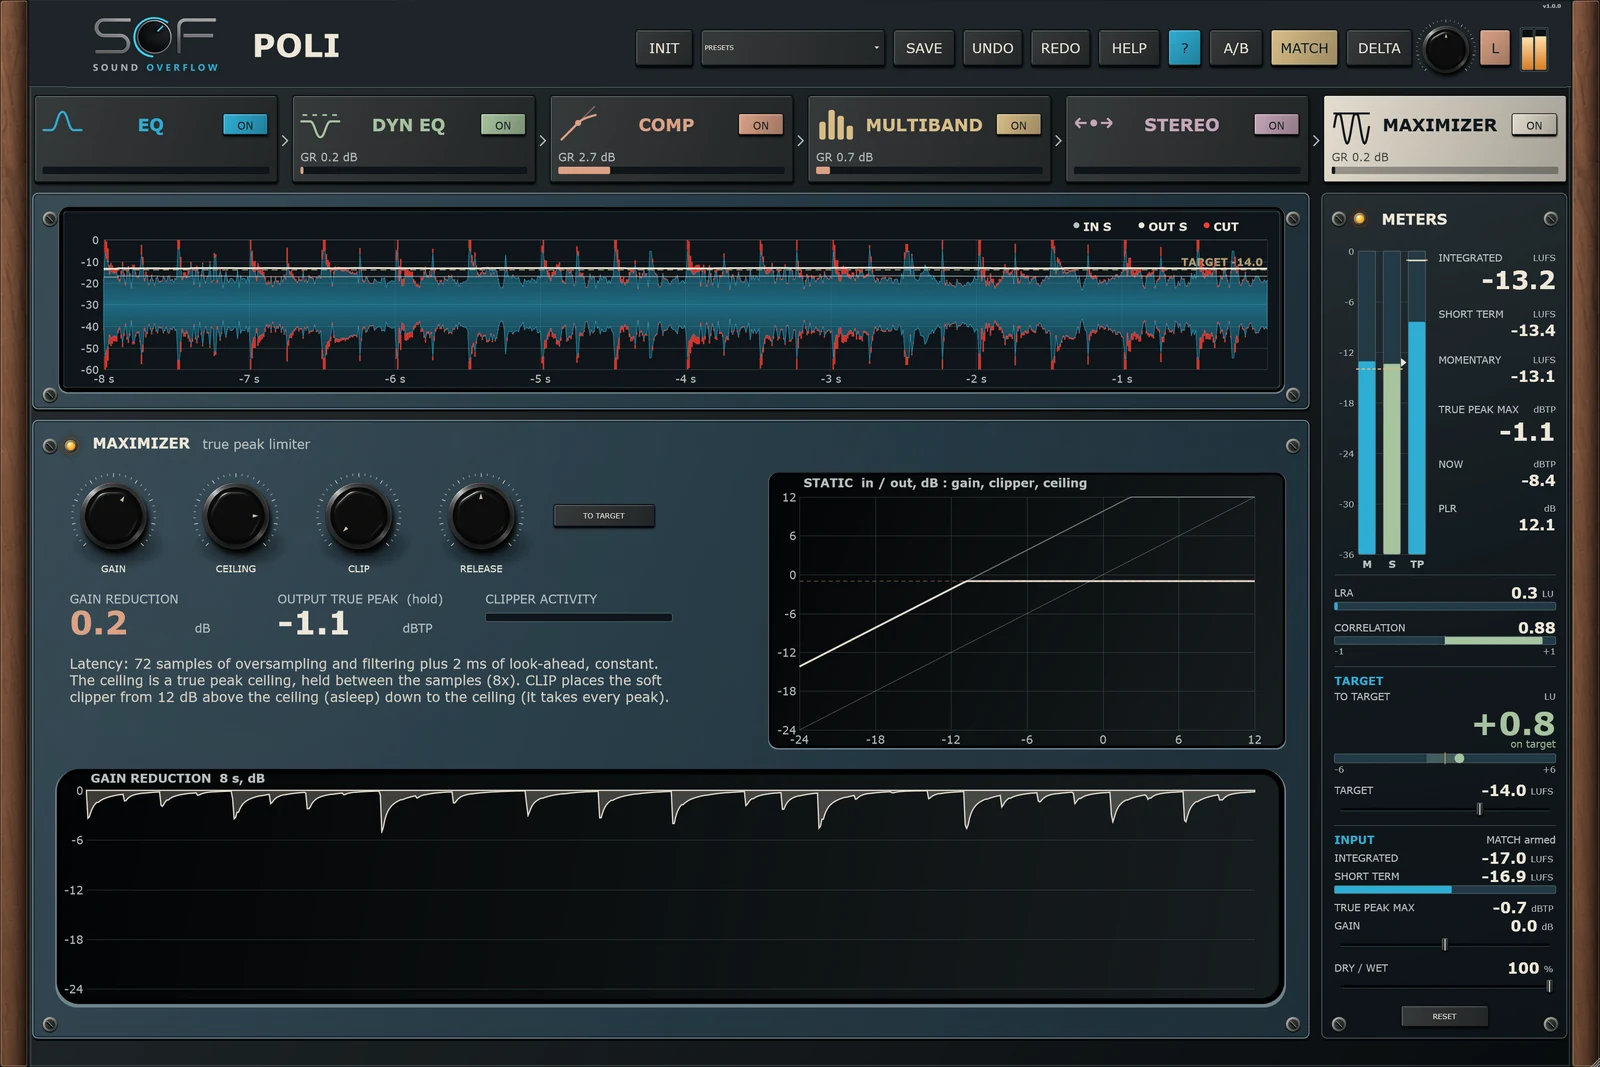
Task: Switch off the STEREO ON toggle
Action: click(x=1277, y=125)
